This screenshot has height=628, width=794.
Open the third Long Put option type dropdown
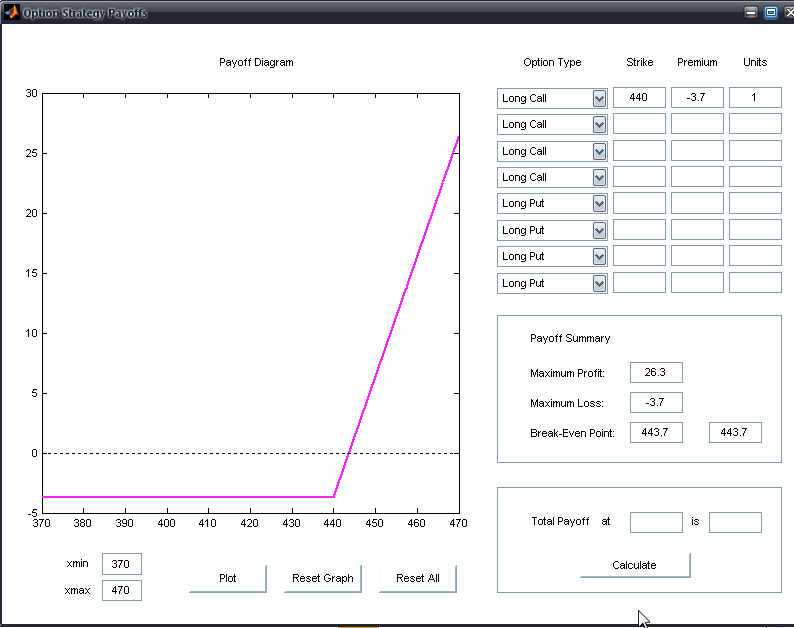552,256
